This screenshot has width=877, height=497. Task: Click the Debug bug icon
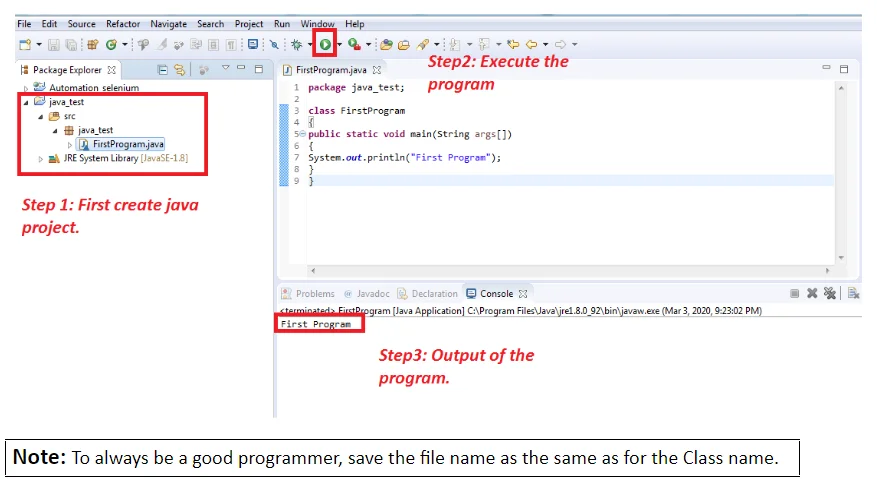[x=296, y=45]
